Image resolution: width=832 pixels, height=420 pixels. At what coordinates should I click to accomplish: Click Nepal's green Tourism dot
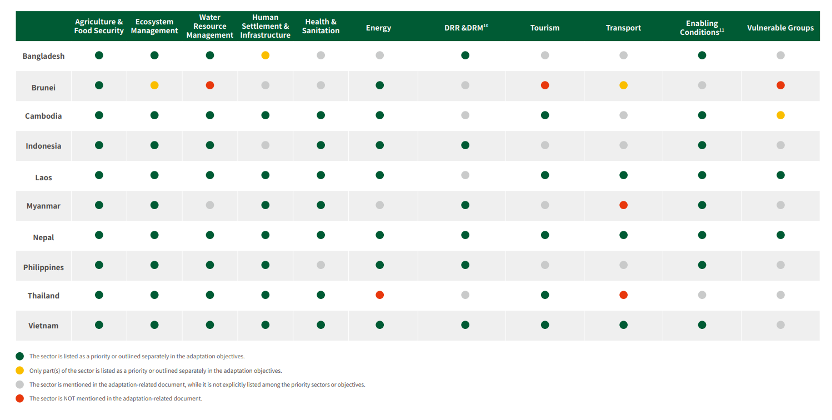point(545,235)
